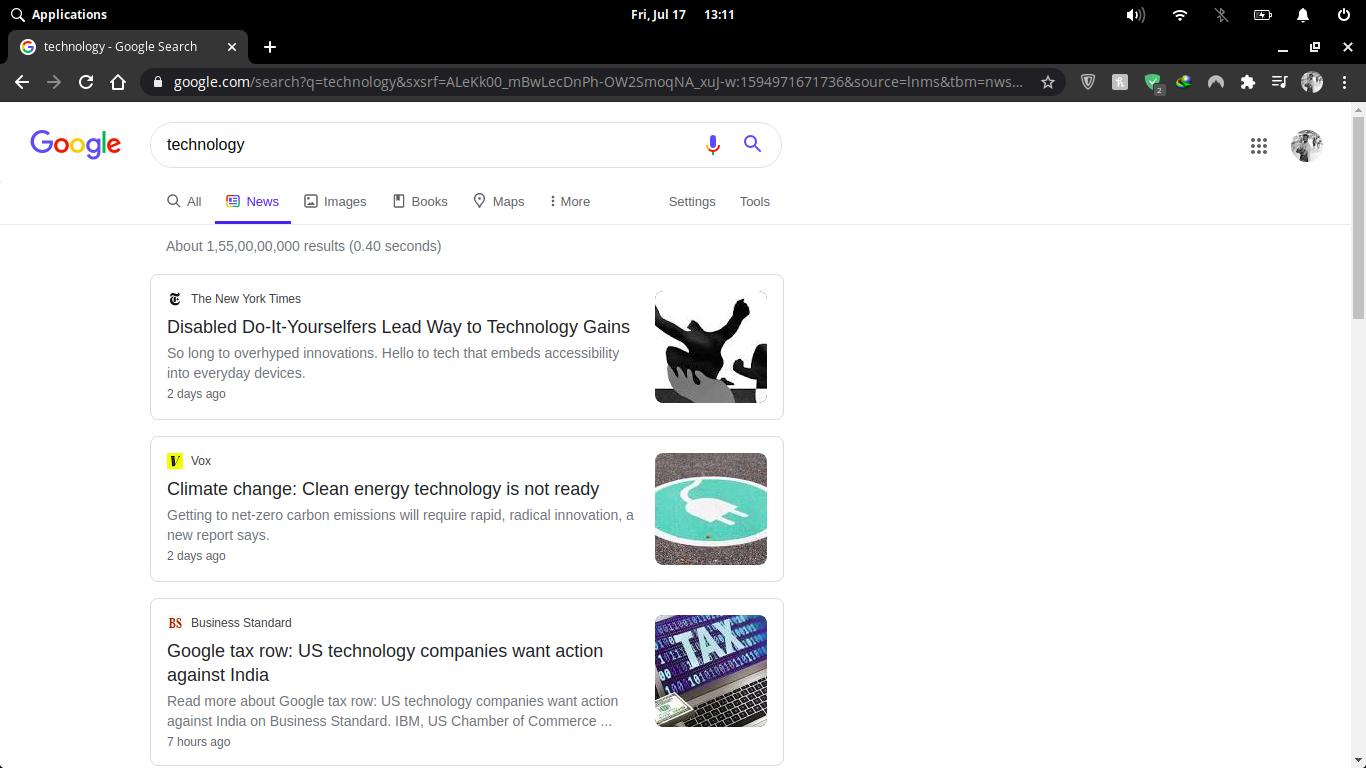Viewport: 1366px width, 768px height.
Task: Click the Bluetooth status icon
Action: tap(1221, 15)
